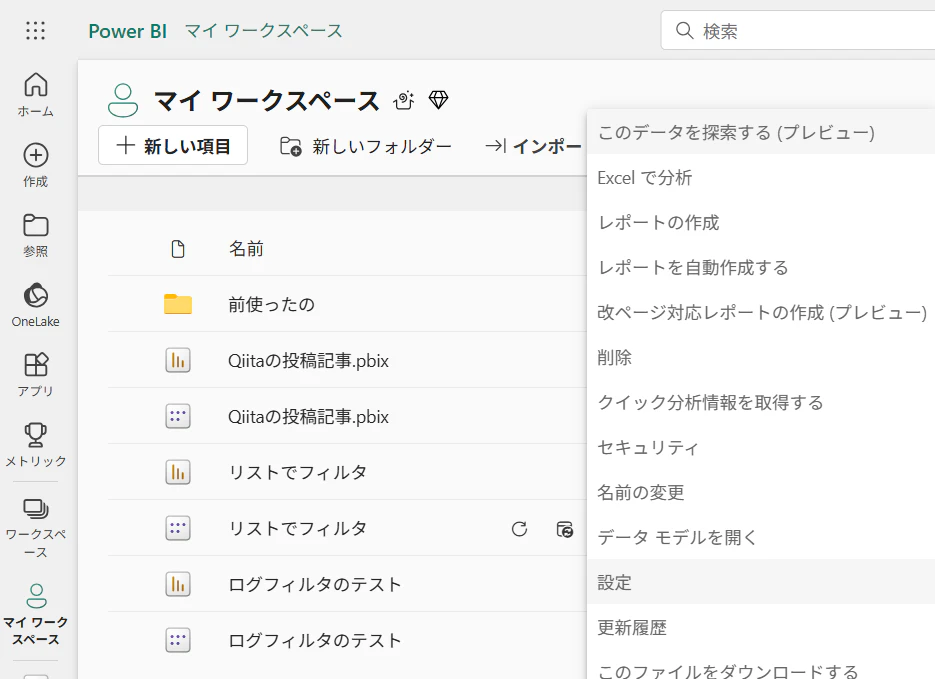Open アプリ in the sidebar
Viewport: 935px width, 679px height.
[x=35, y=374]
